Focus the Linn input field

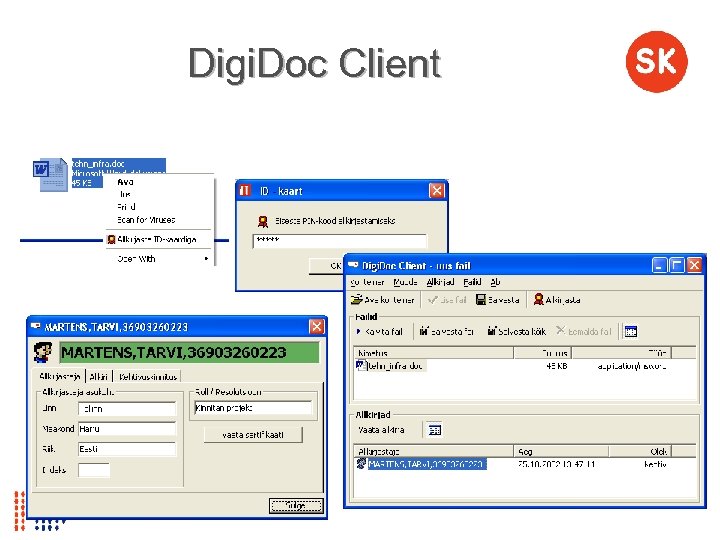127,408
